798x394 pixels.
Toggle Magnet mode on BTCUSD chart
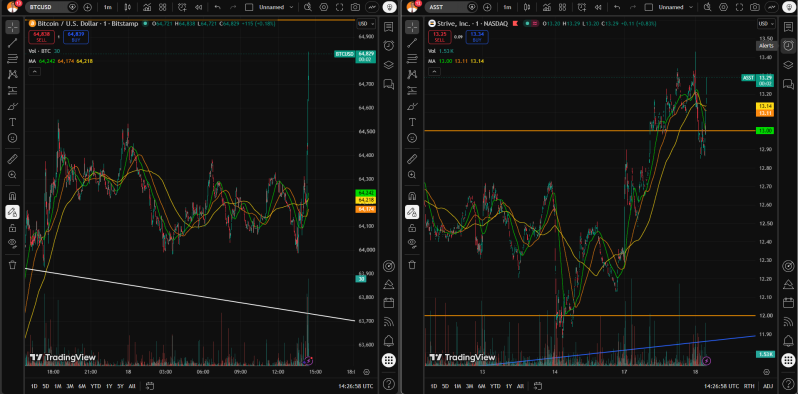tap(13, 196)
